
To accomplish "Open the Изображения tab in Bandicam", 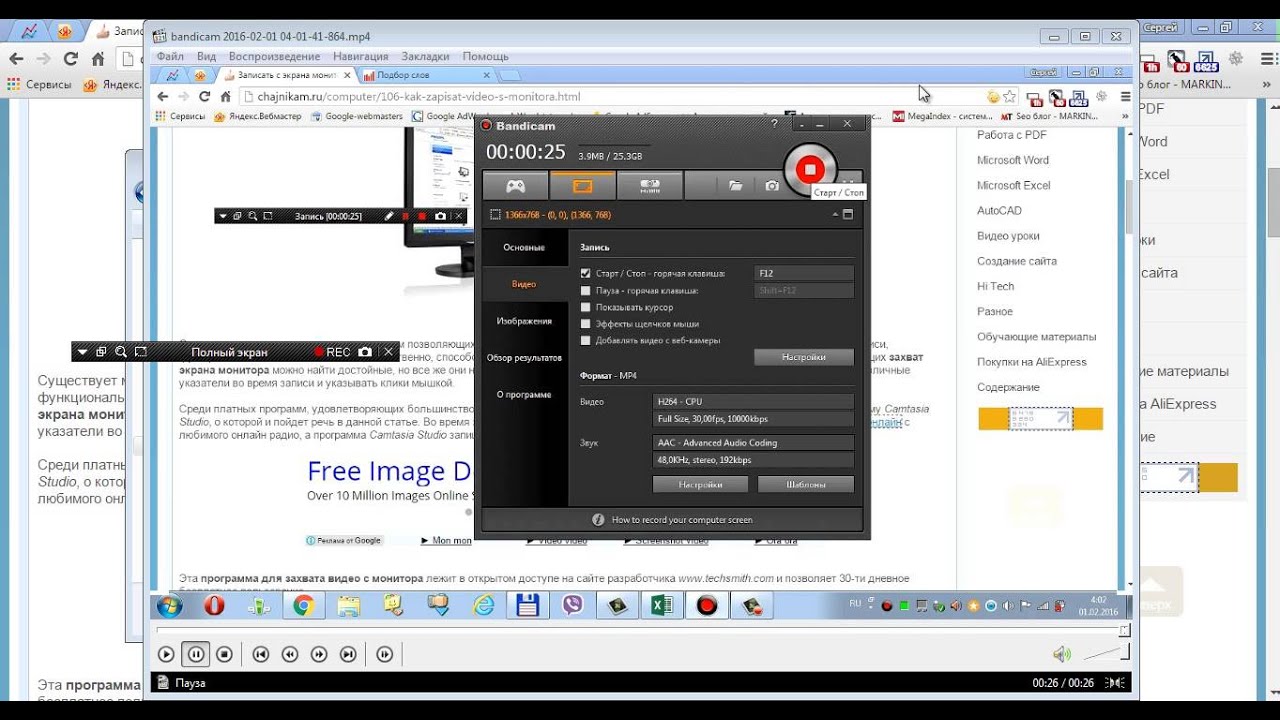I will pos(524,321).
